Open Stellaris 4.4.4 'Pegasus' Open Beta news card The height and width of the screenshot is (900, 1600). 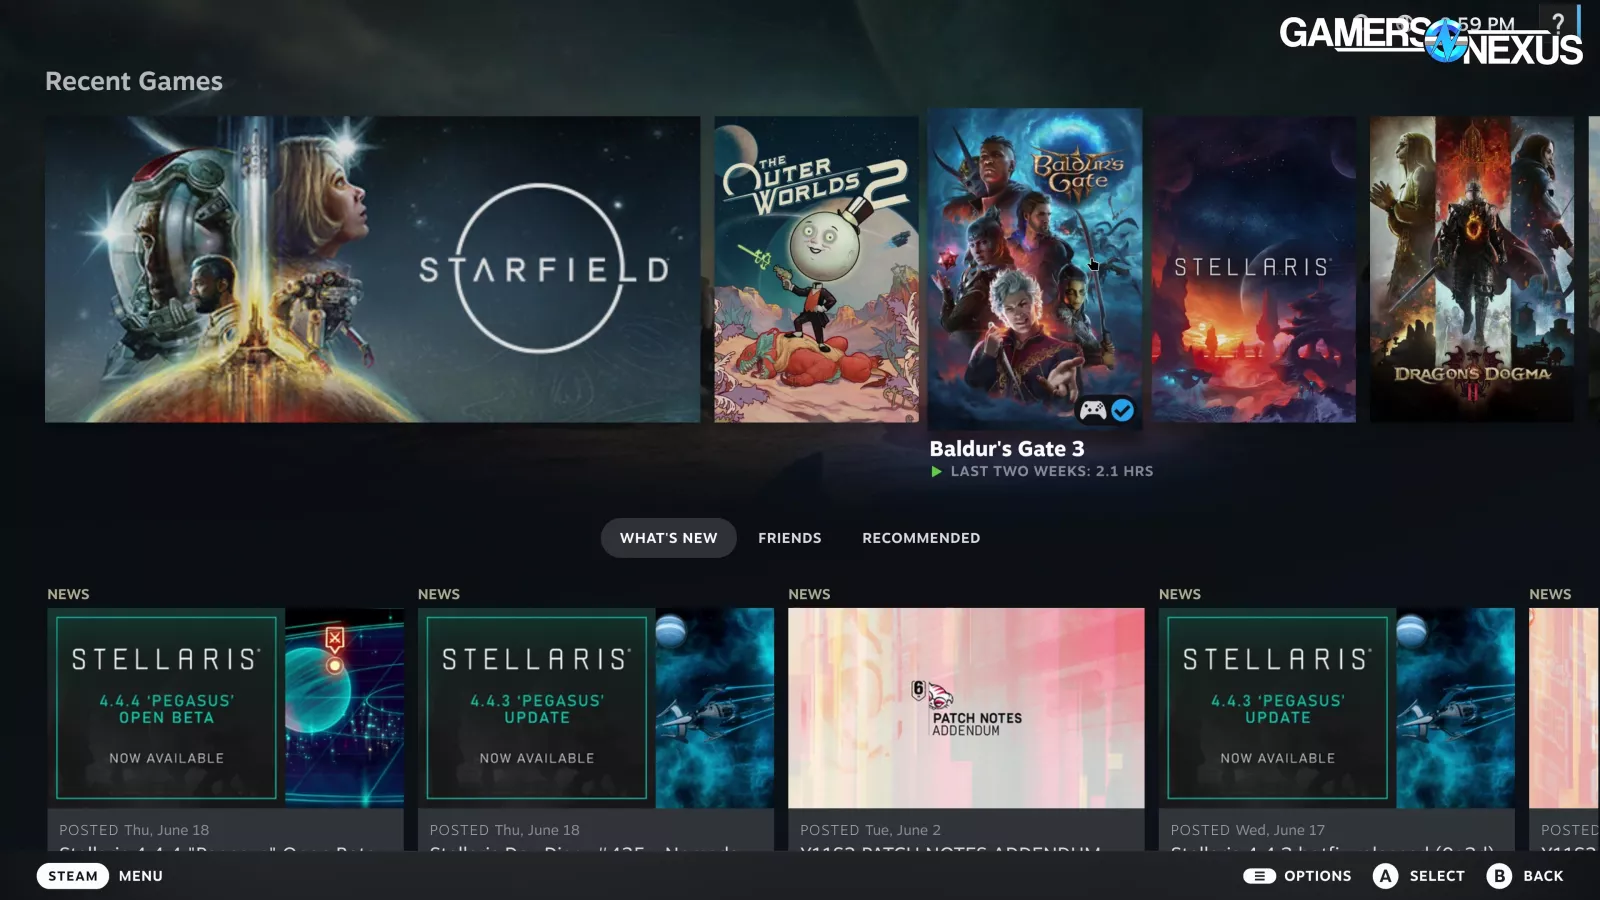click(225, 729)
